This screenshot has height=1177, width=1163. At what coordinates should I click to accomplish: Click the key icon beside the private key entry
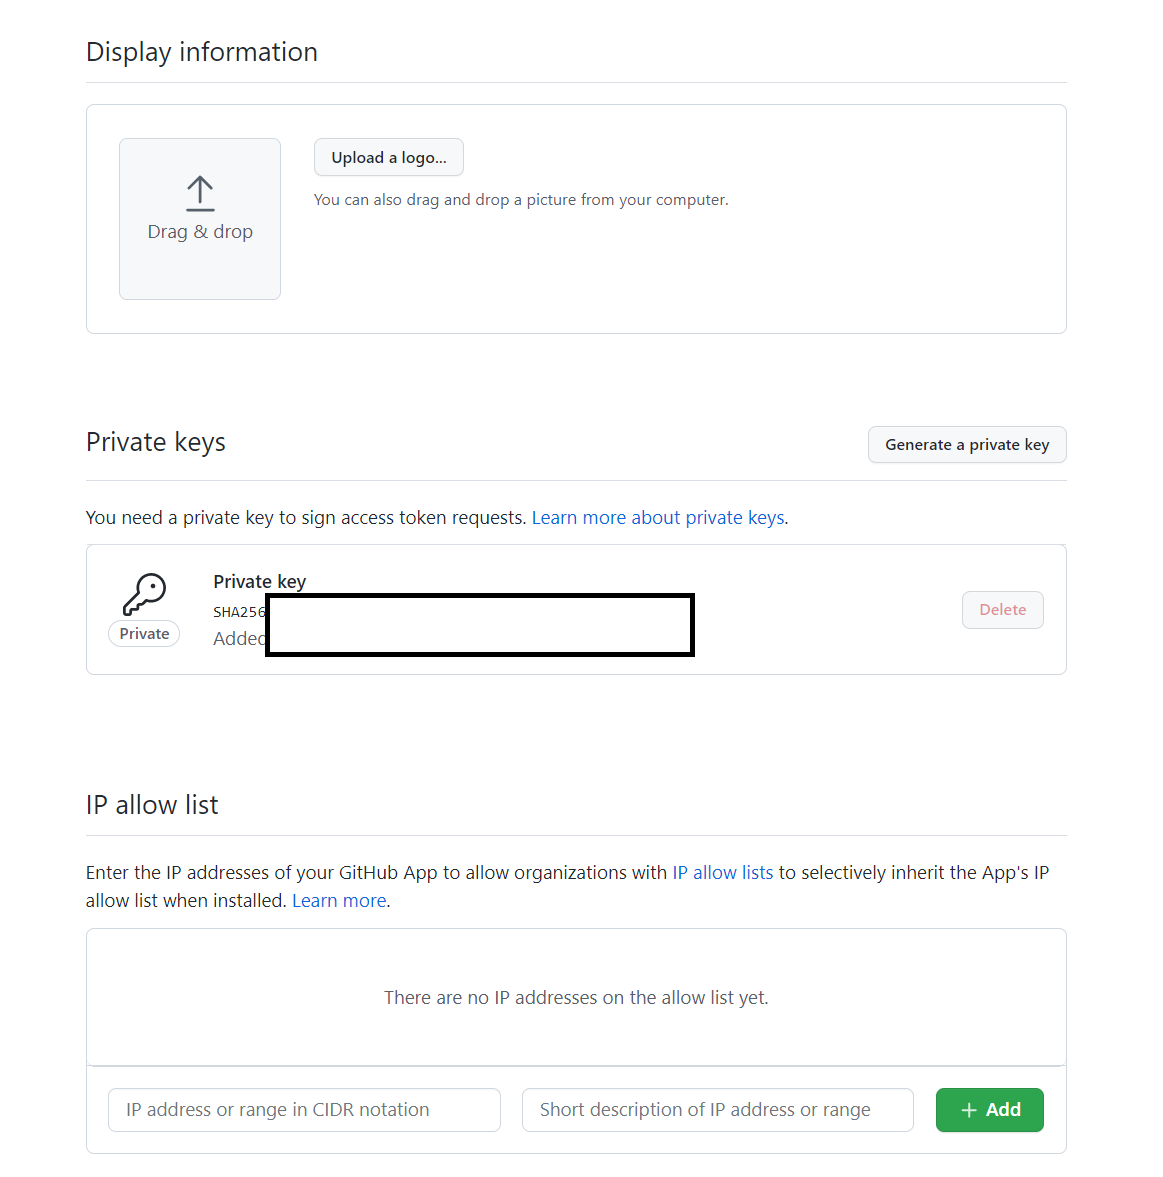click(144, 594)
